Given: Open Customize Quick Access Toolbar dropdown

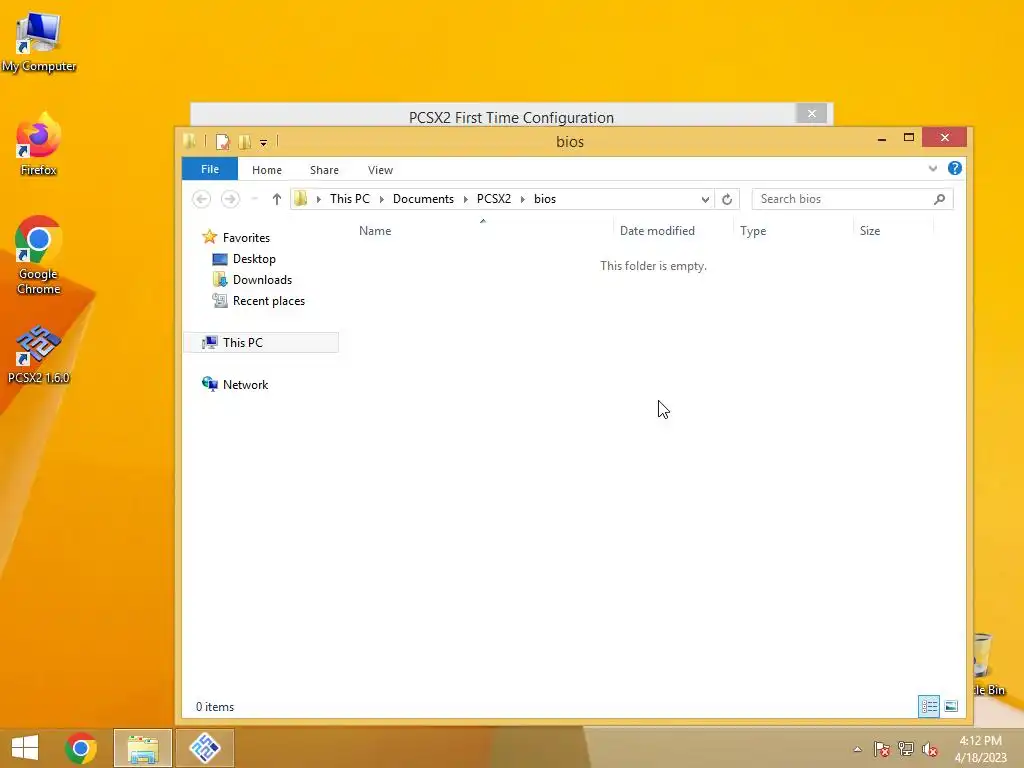Looking at the screenshot, I should [263, 142].
